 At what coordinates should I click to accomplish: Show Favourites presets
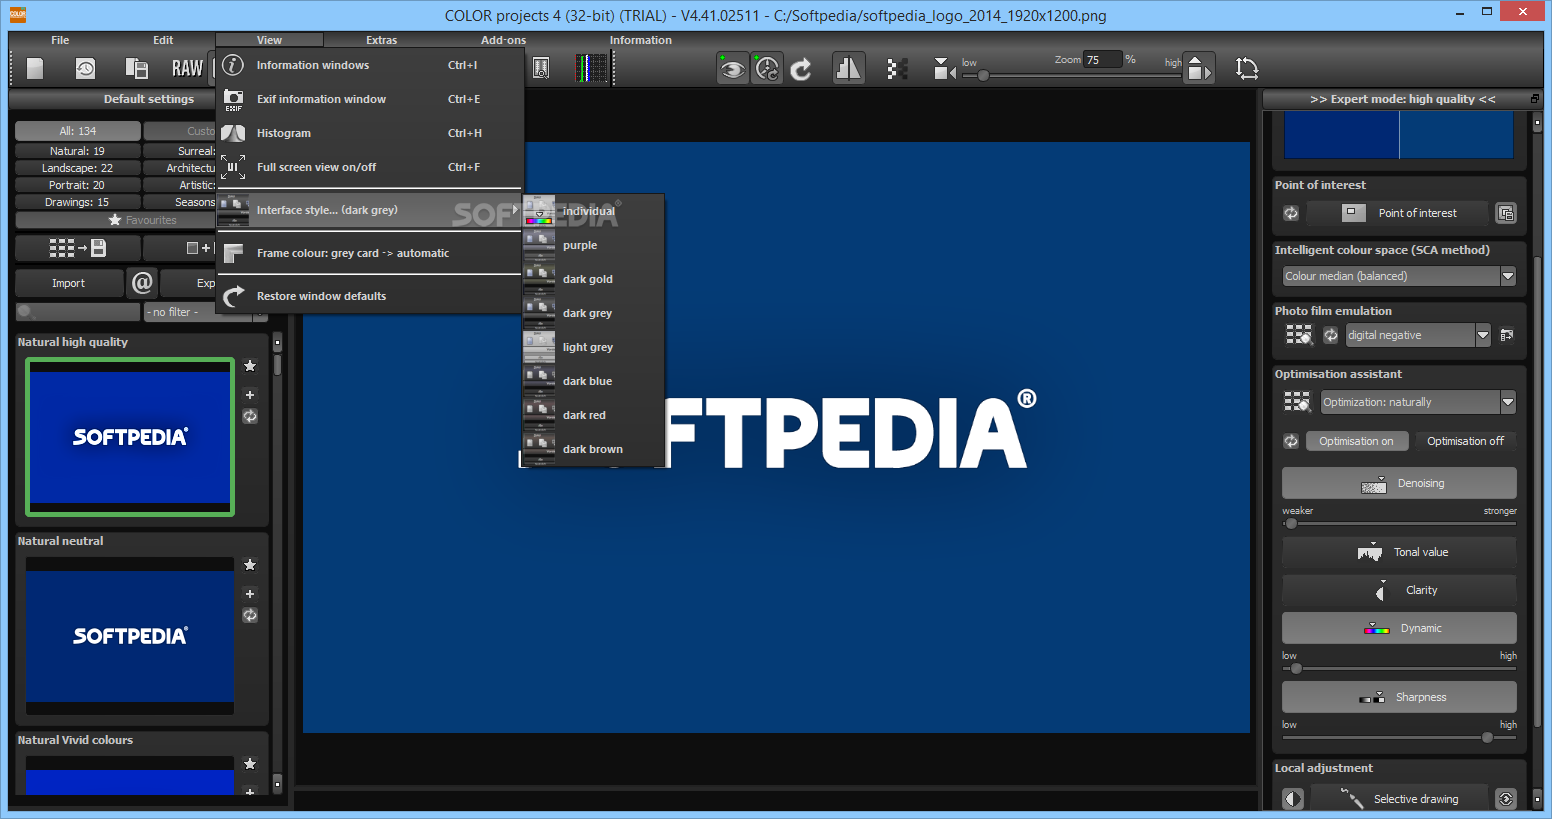(142, 220)
